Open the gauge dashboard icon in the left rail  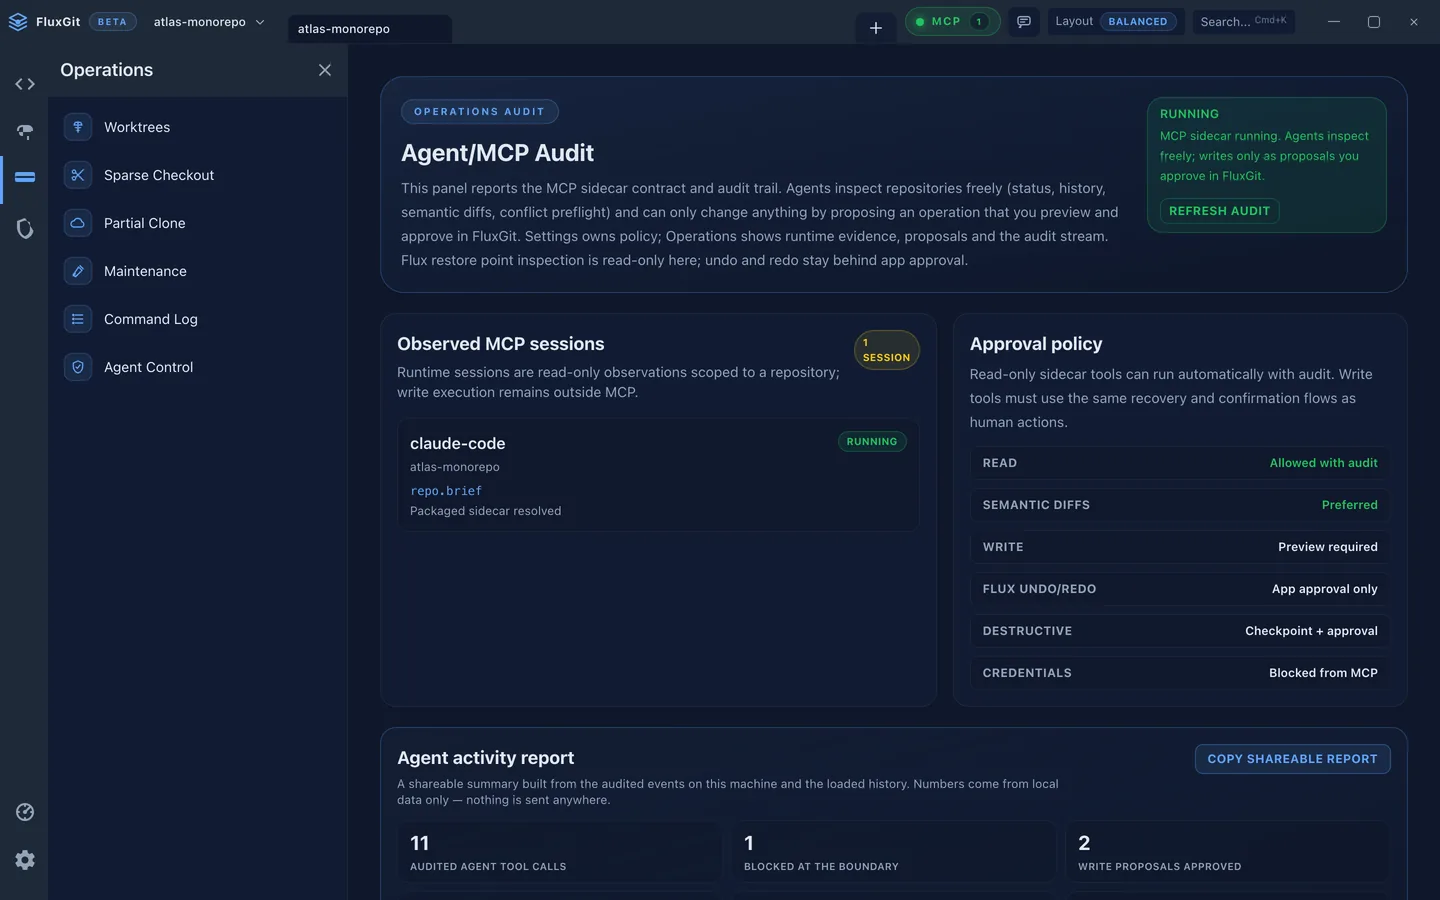pyautogui.click(x=25, y=812)
